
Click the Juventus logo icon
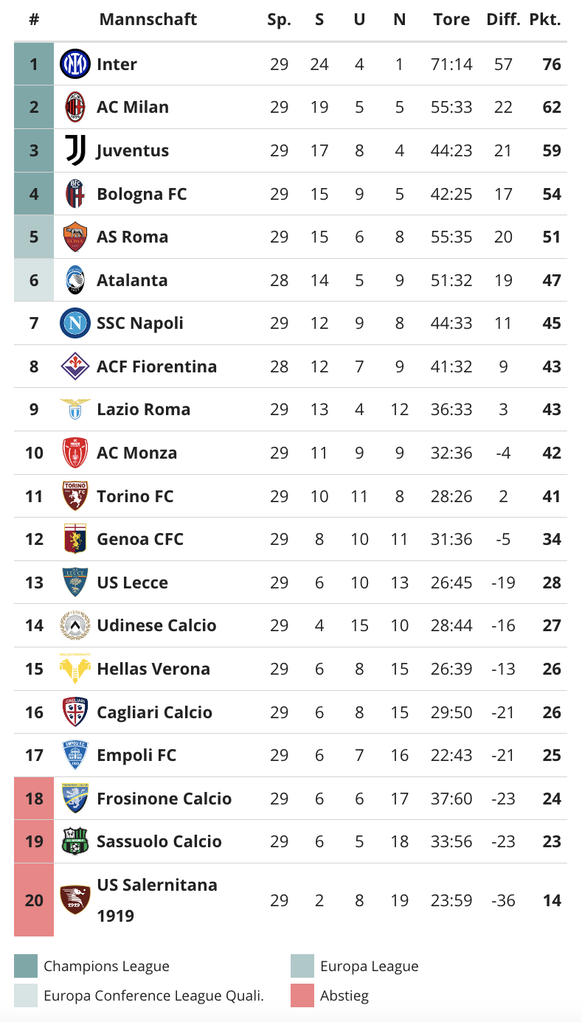[75, 151]
